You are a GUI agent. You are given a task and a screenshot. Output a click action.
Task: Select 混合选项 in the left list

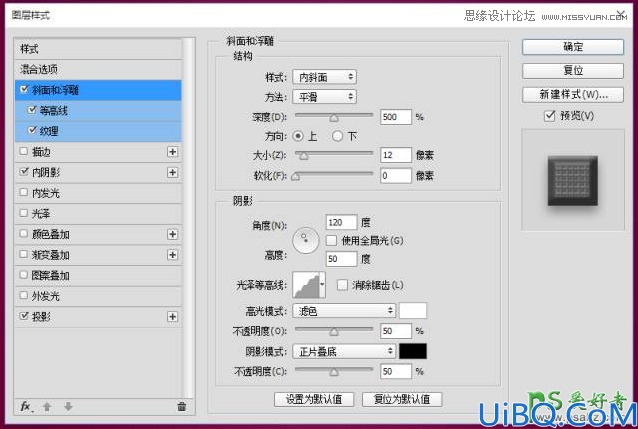98,70
